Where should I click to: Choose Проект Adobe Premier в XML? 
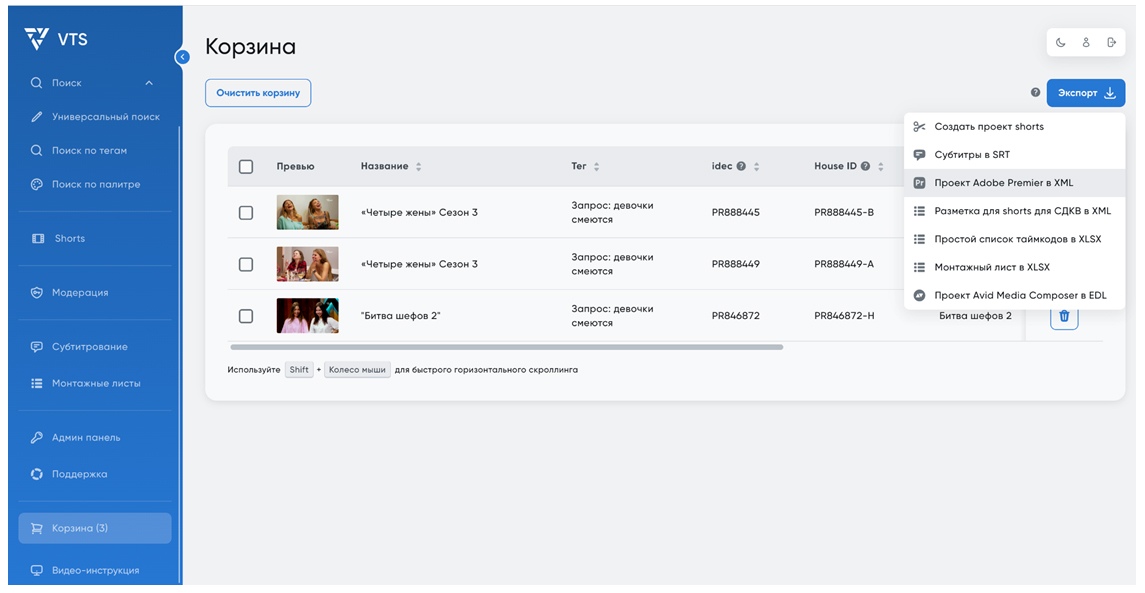[x=1003, y=183]
